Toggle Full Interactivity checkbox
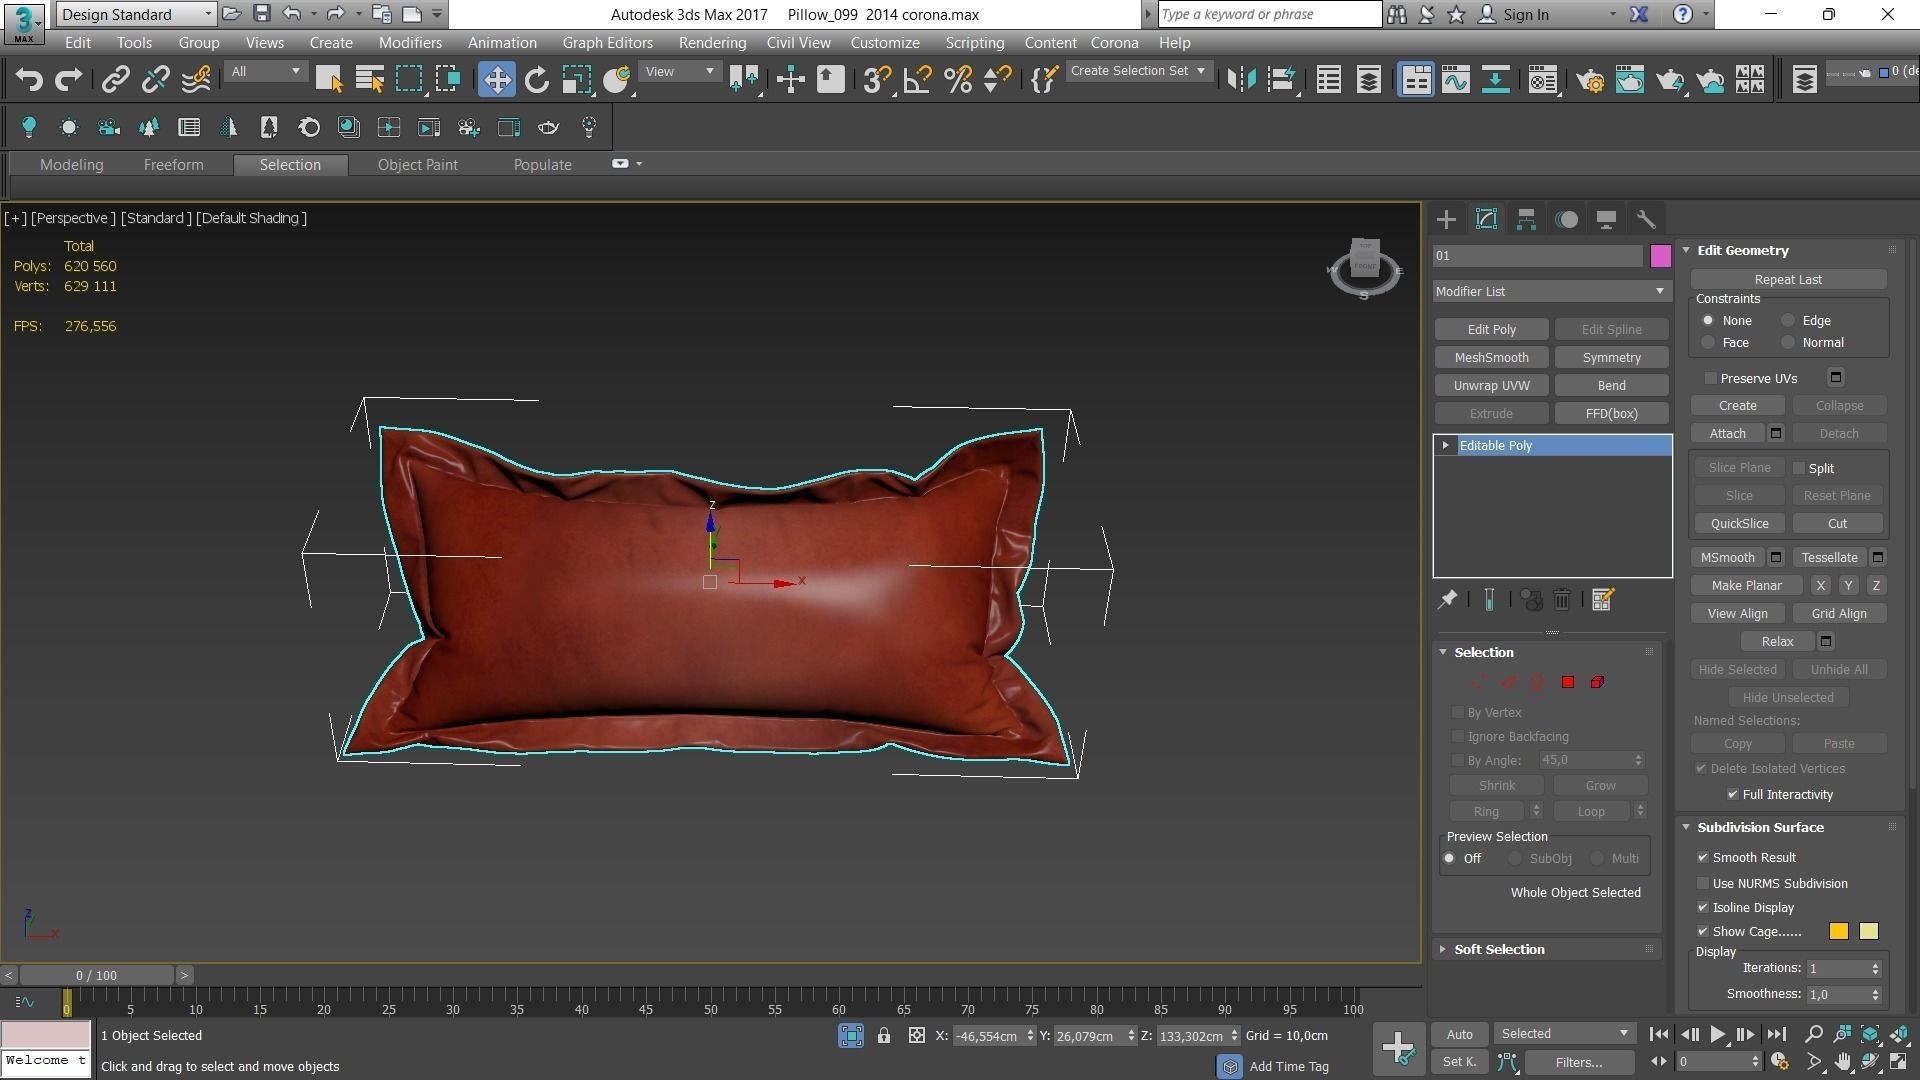The width and height of the screenshot is (1920, 1080). point(1733,795)
